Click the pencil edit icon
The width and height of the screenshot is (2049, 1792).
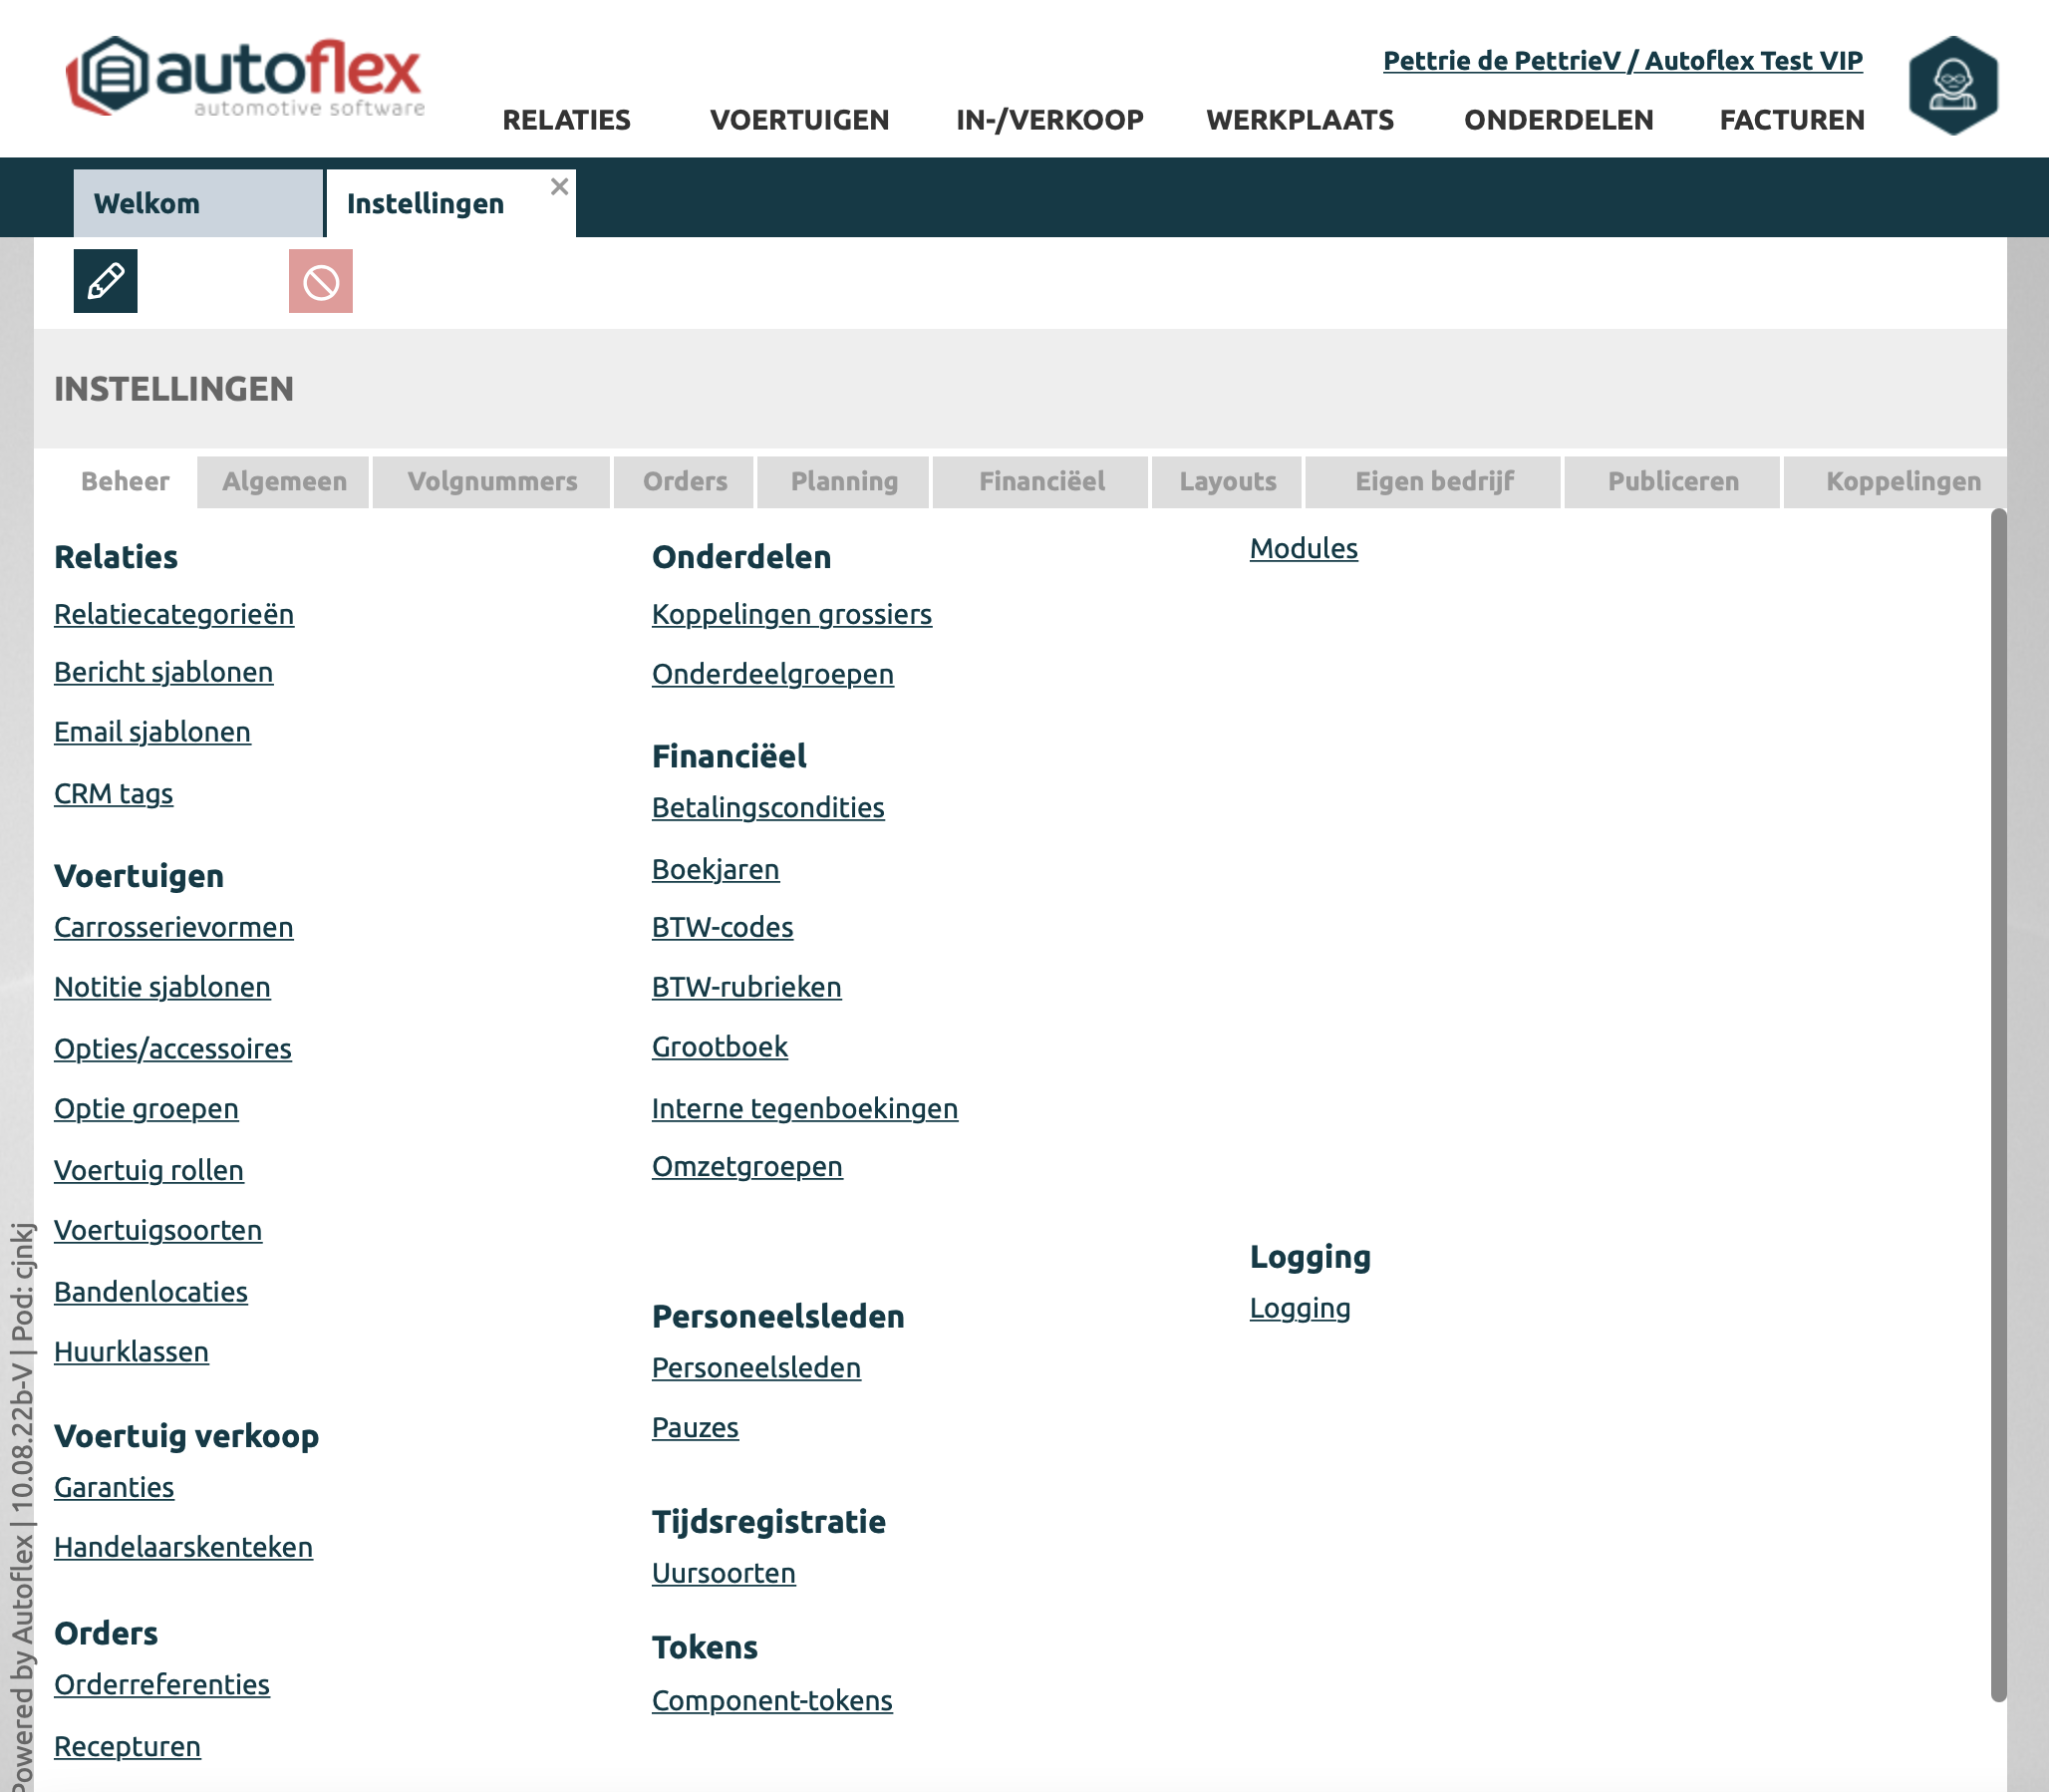pyautogui.click(x=105, y=281)
